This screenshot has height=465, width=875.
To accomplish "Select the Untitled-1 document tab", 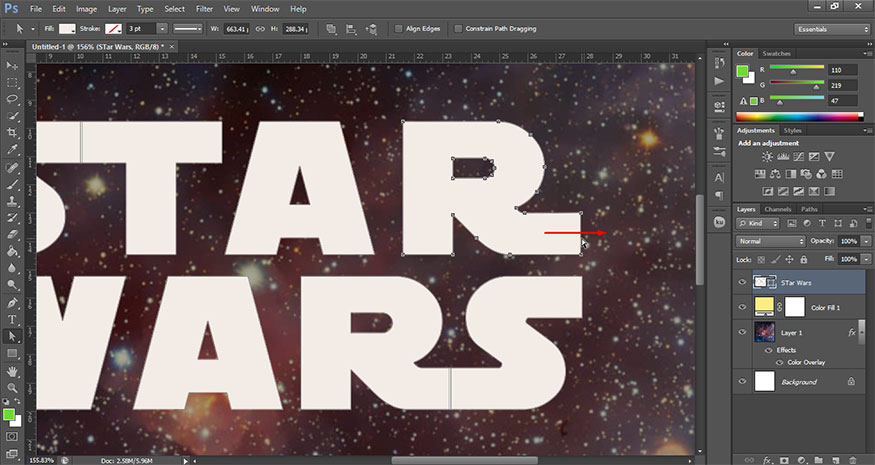I will click(98, 47).
